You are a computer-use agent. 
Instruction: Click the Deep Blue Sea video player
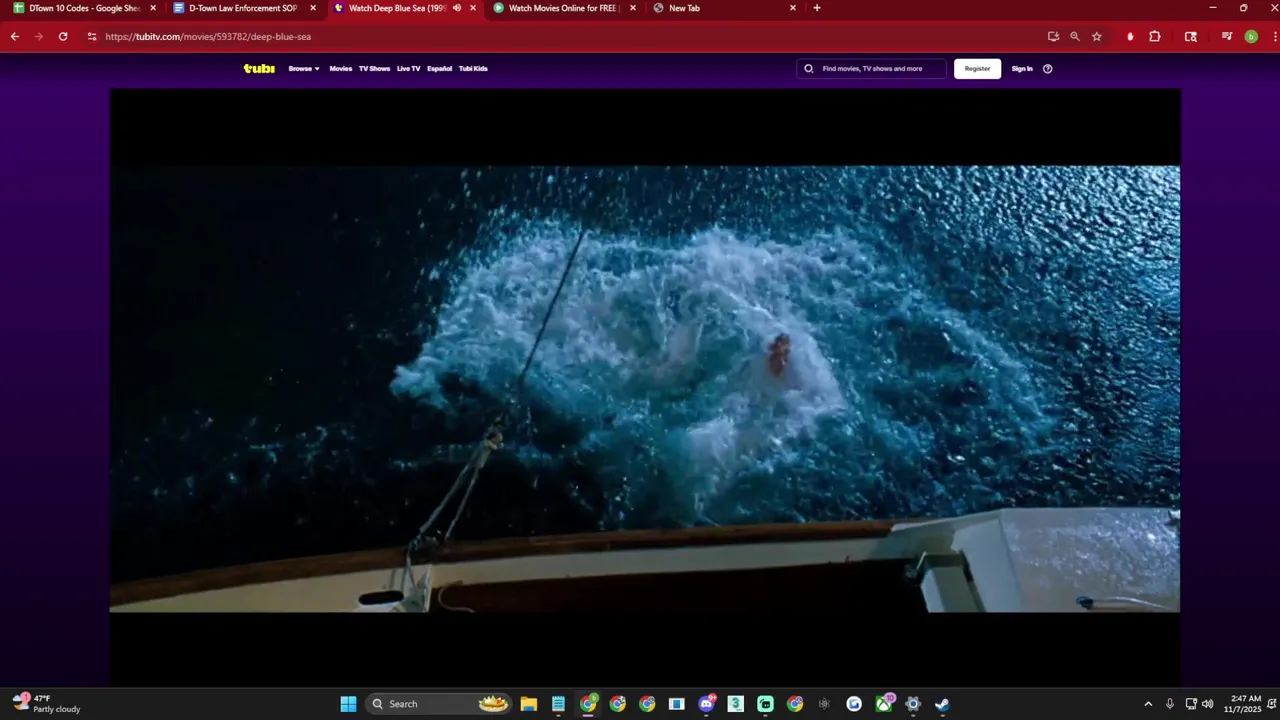(645, 388)
